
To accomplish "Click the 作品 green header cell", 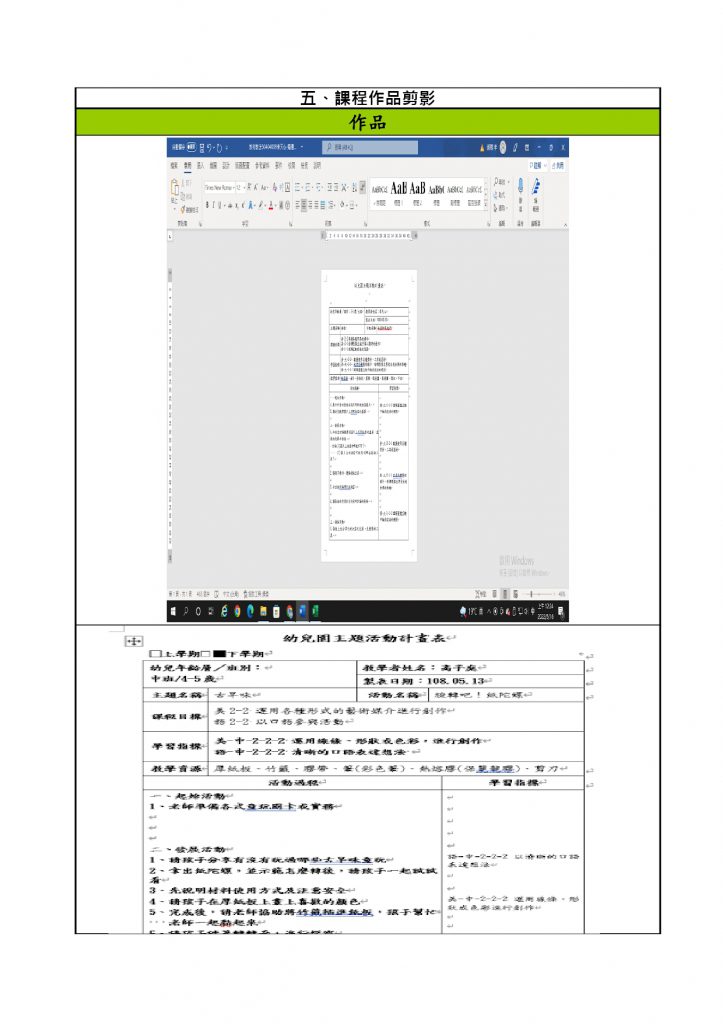I will tap(368, 122).
